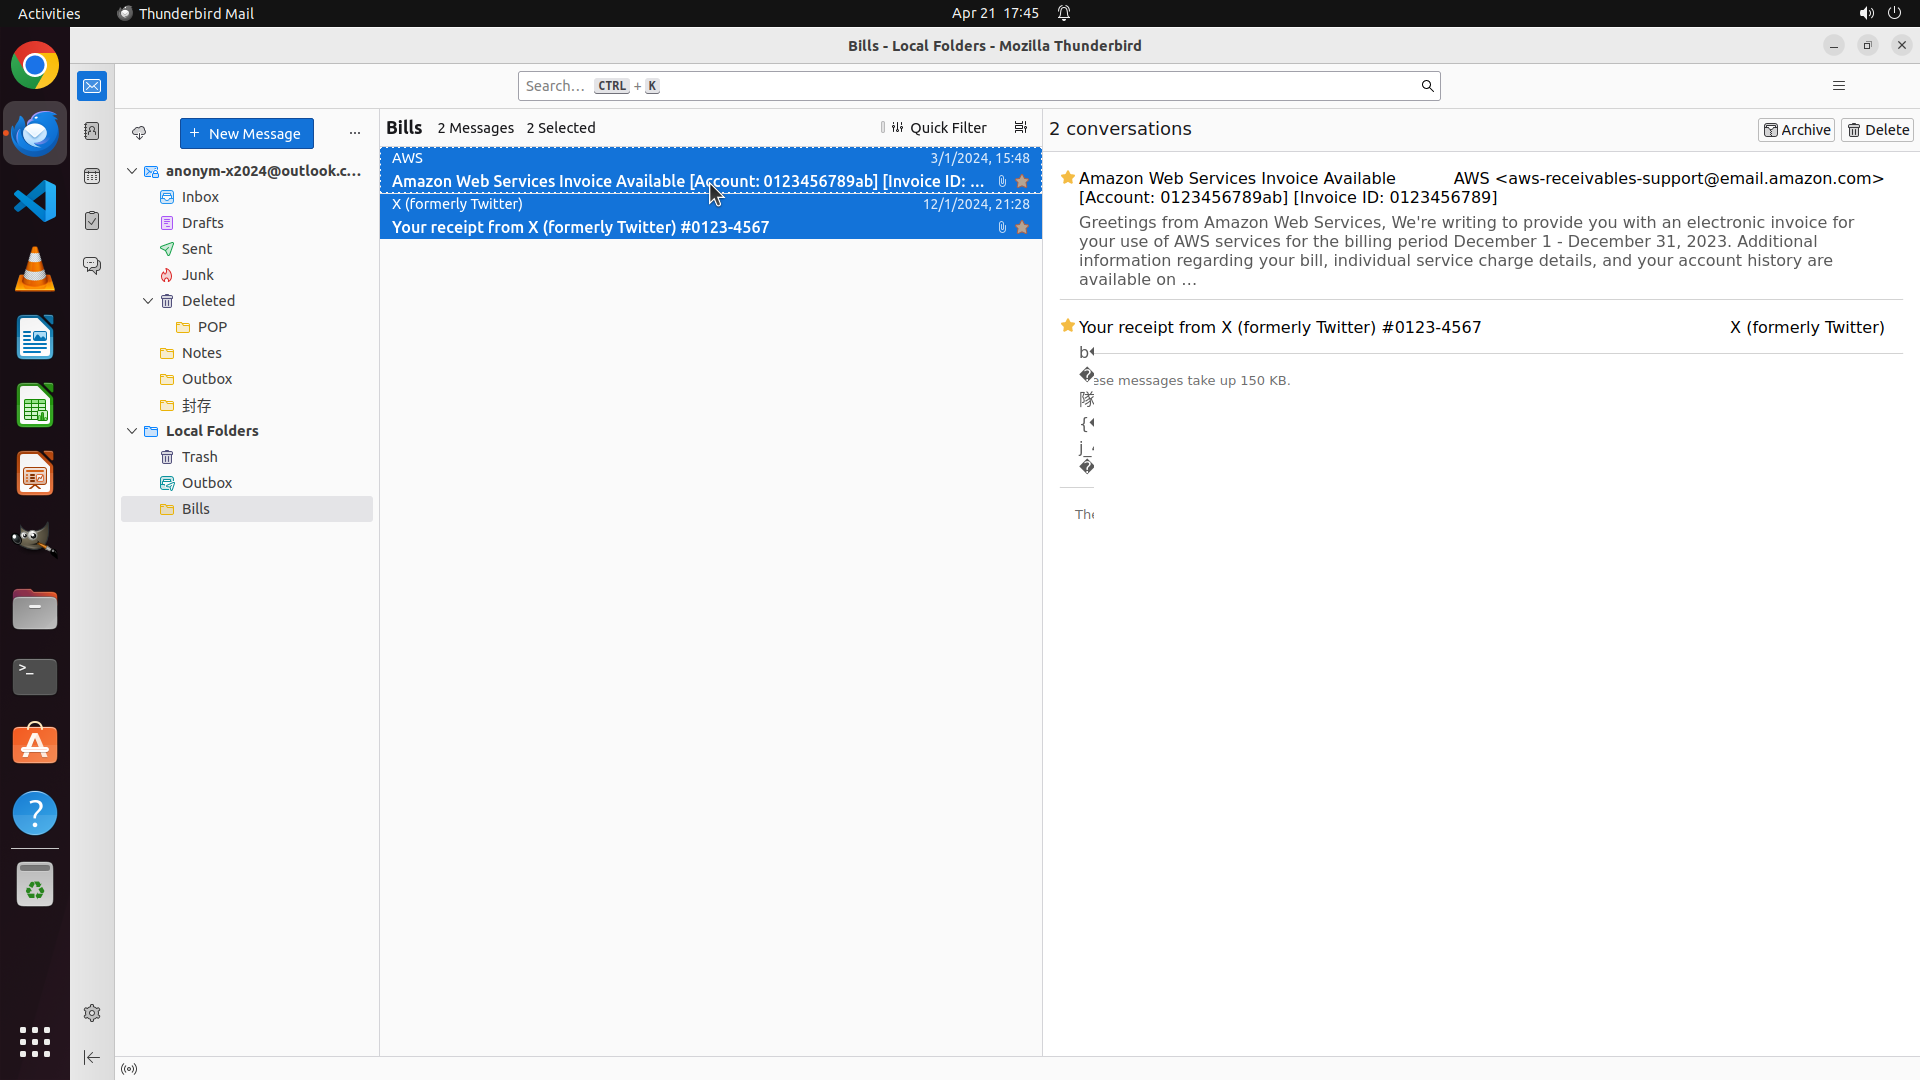The height and width of the screenshot is (1080, 1920).
Task: Collapse the anonym-x2024 outlook account tree
Action: tap(132, 171)
